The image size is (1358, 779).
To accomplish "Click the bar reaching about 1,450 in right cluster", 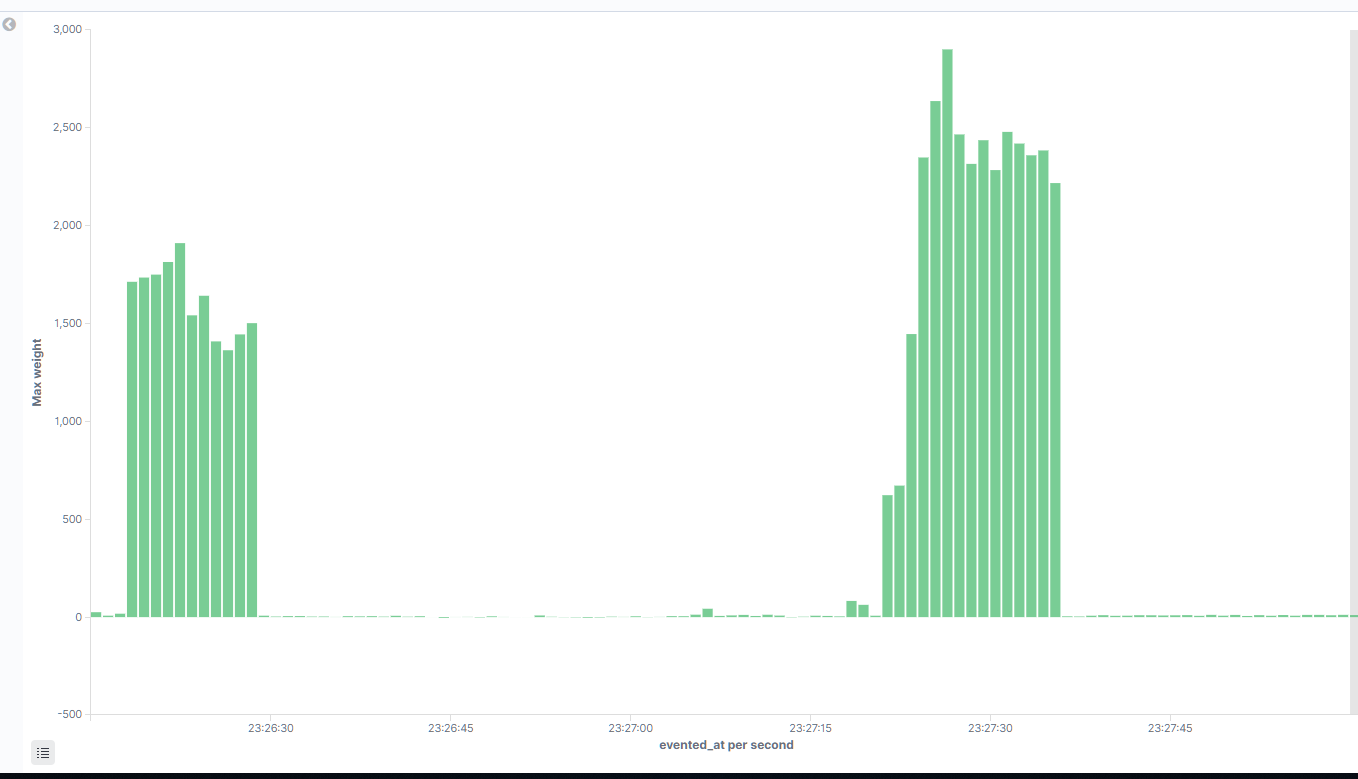I will 911,475.
